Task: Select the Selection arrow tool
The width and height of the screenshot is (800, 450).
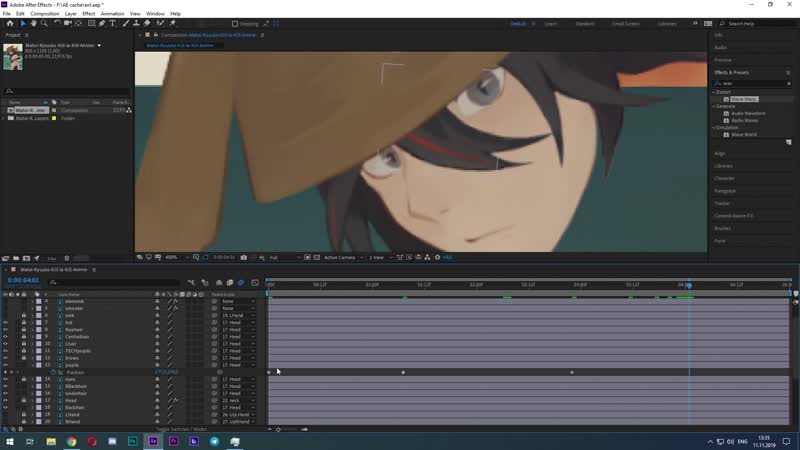Action: [x=23, y=23]
